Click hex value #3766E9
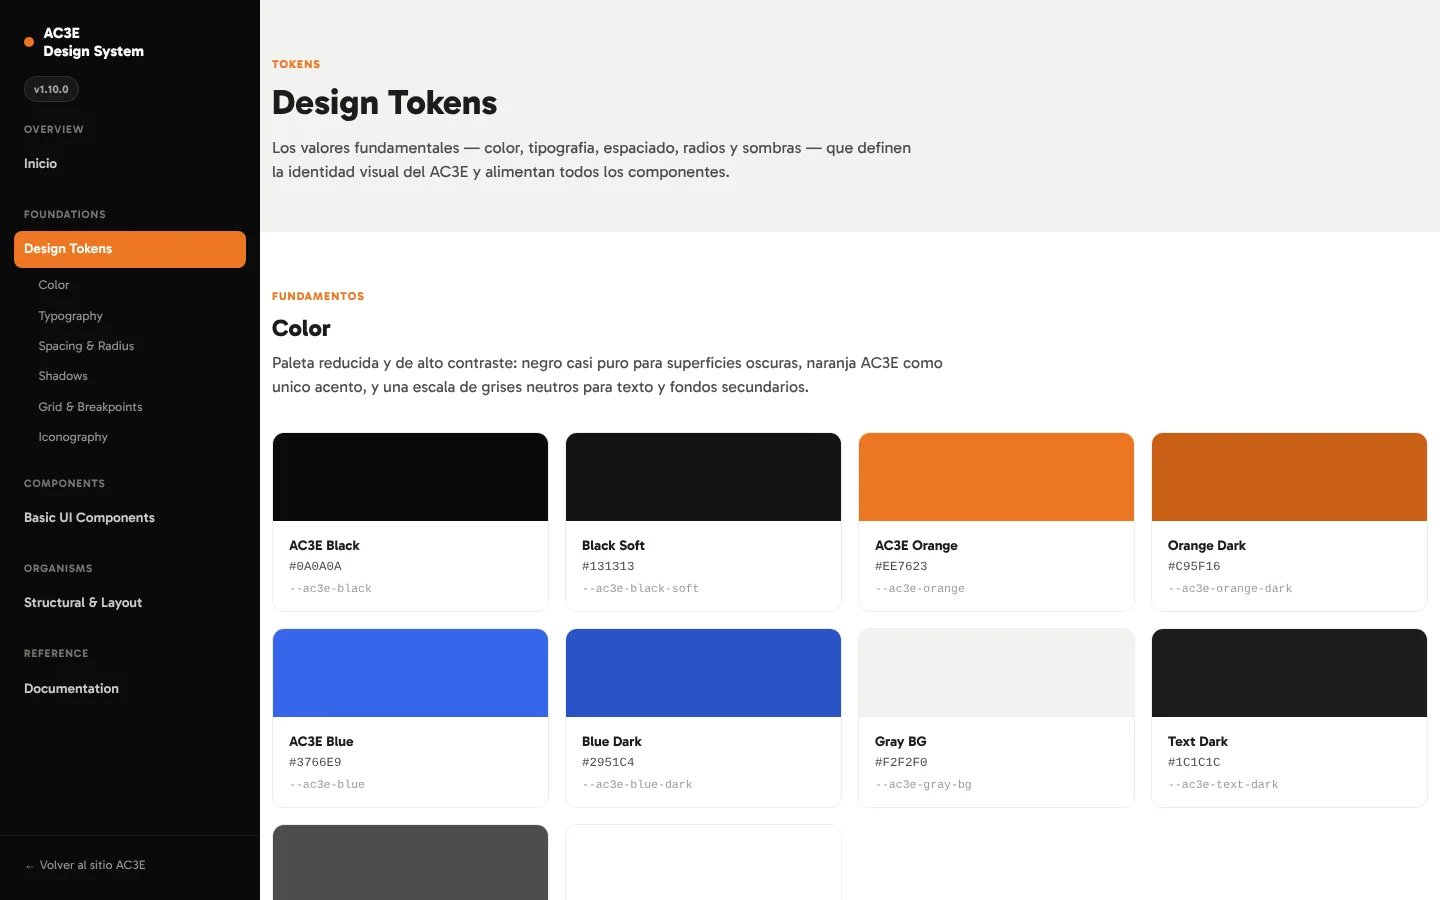 (x=315, y=762)
